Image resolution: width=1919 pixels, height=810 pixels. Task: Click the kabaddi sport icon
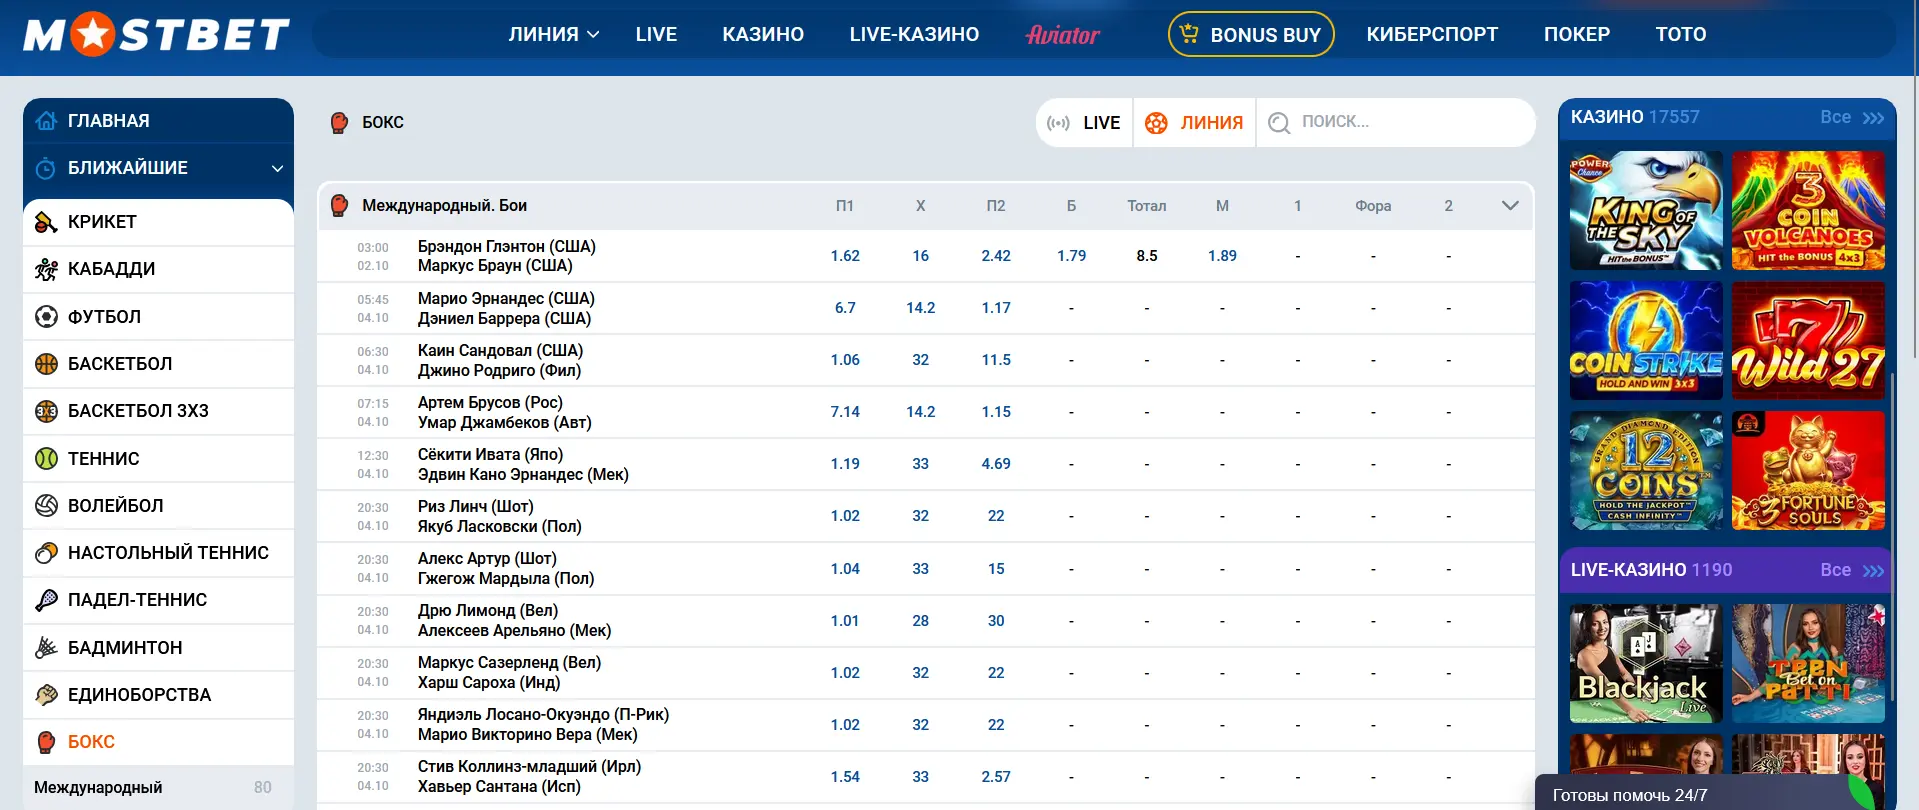(x=46, y=269)
